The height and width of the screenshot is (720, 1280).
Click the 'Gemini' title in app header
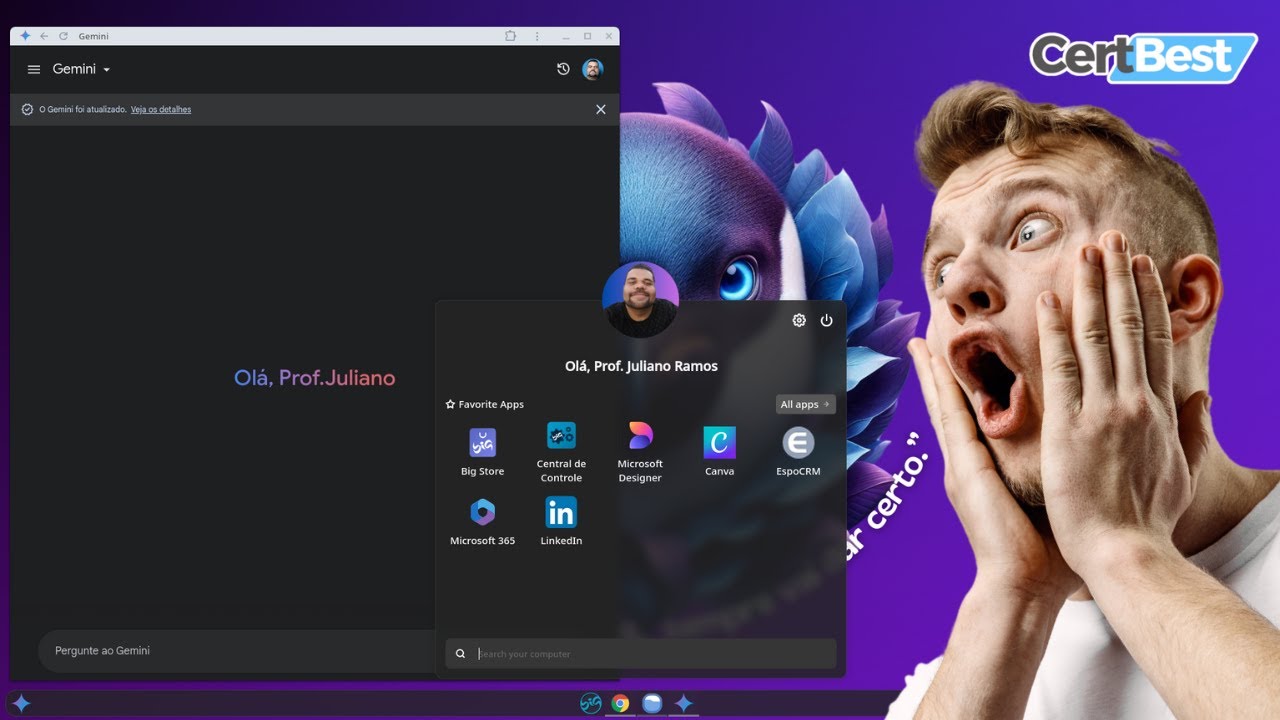click(x=74, y=69)
